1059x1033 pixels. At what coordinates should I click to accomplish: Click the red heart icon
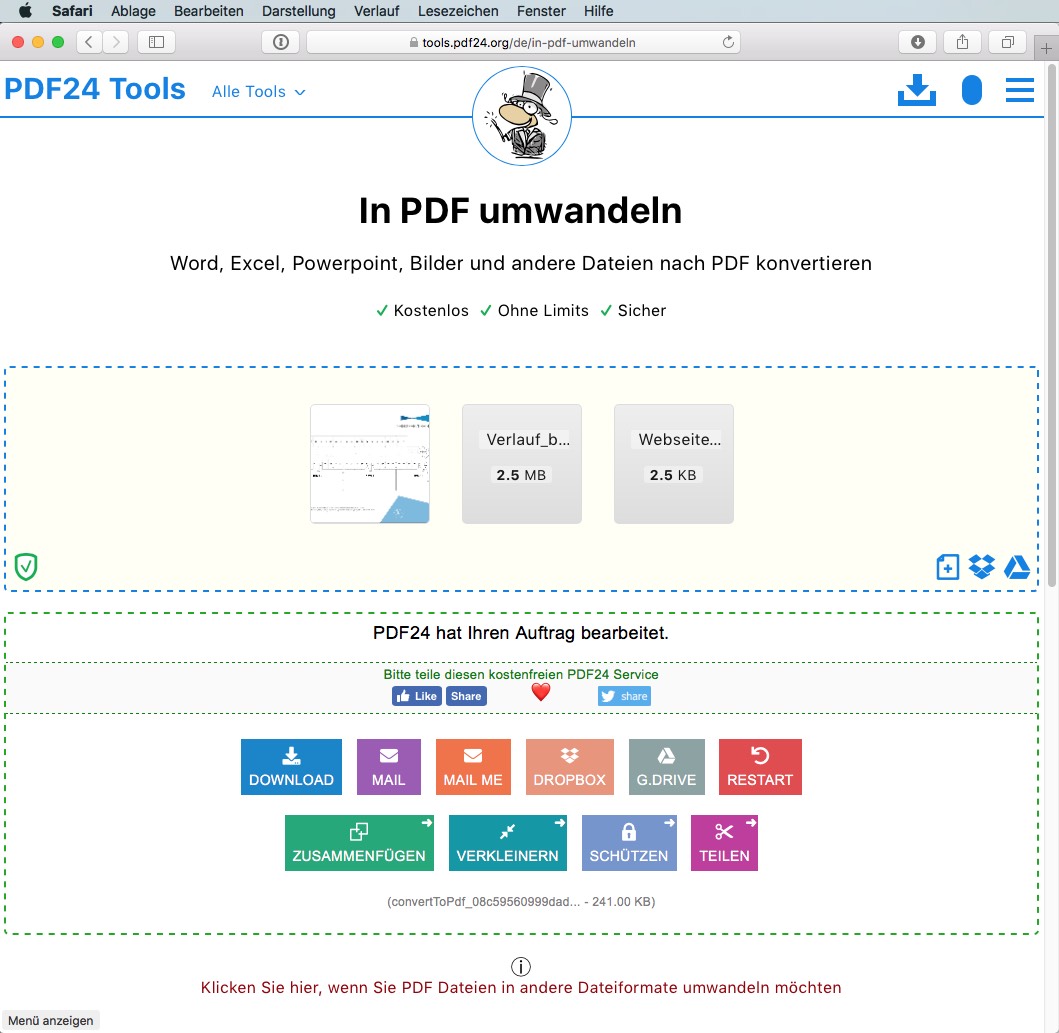click(541, 692)
